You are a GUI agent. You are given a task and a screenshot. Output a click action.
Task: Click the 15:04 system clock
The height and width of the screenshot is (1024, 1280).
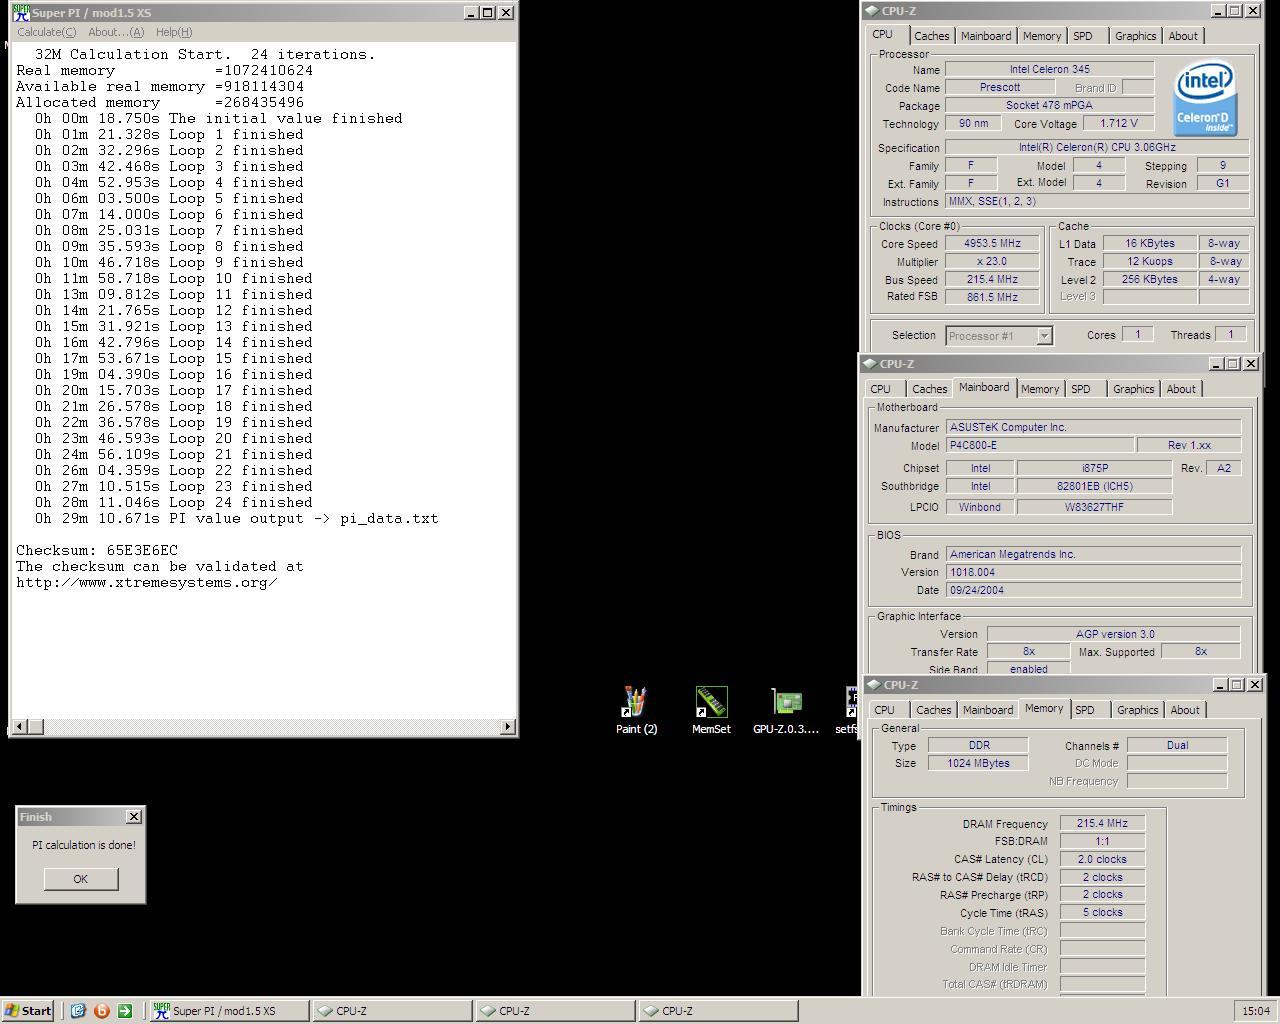click(x=1256, y=1011)
